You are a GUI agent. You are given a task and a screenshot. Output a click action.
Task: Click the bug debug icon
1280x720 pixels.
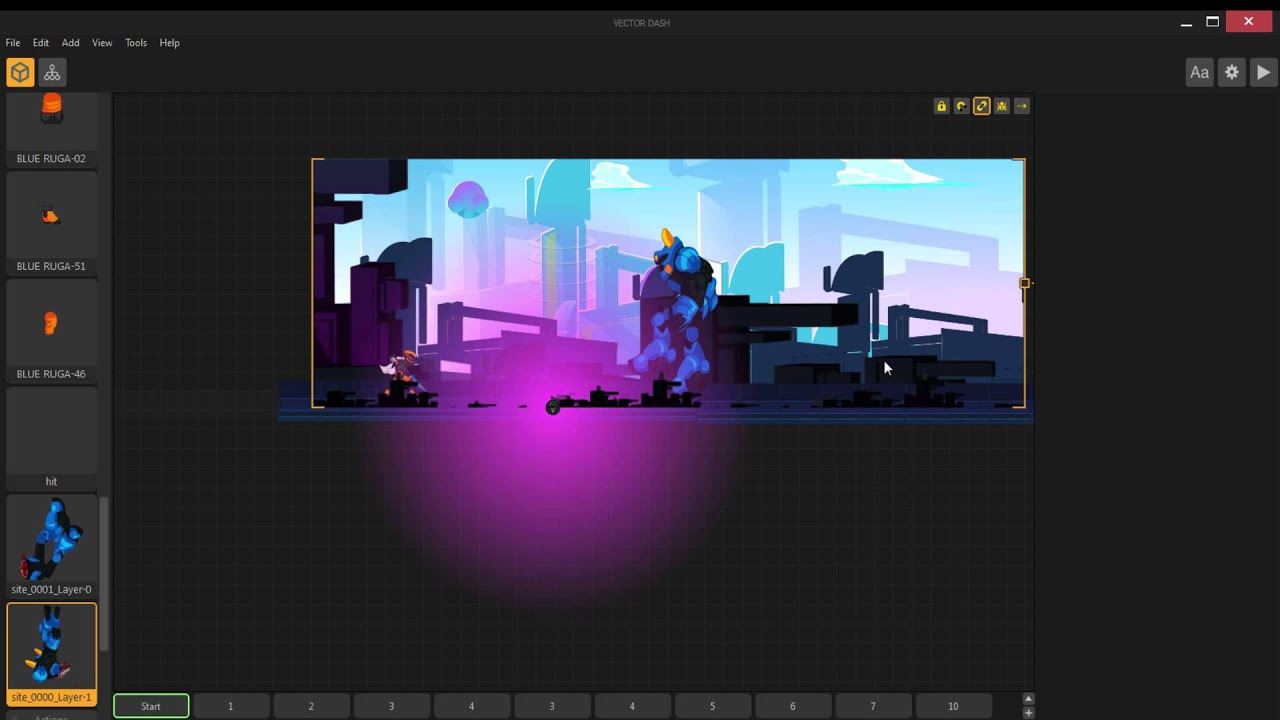click(1001, 106)
